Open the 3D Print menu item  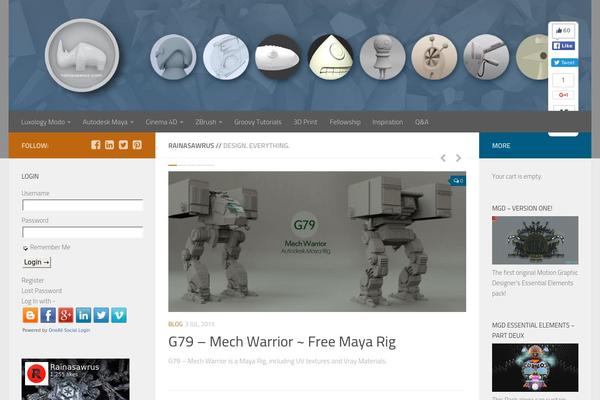tap(305, 122)
